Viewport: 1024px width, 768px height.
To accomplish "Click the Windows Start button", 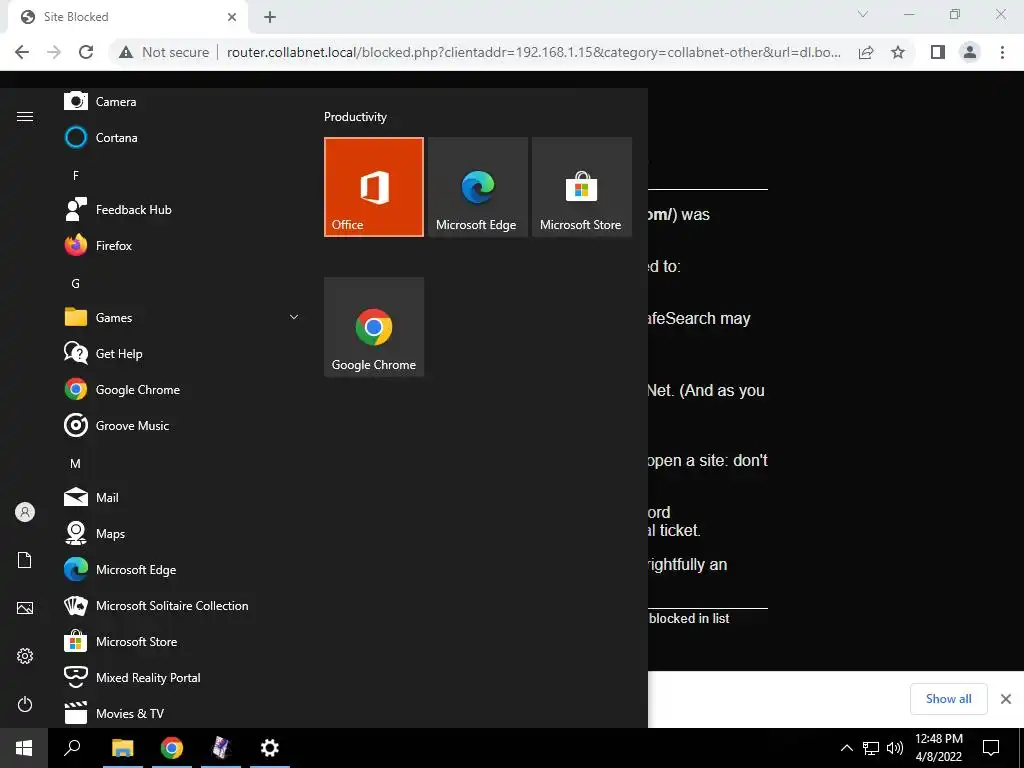I will pos(24,748).
